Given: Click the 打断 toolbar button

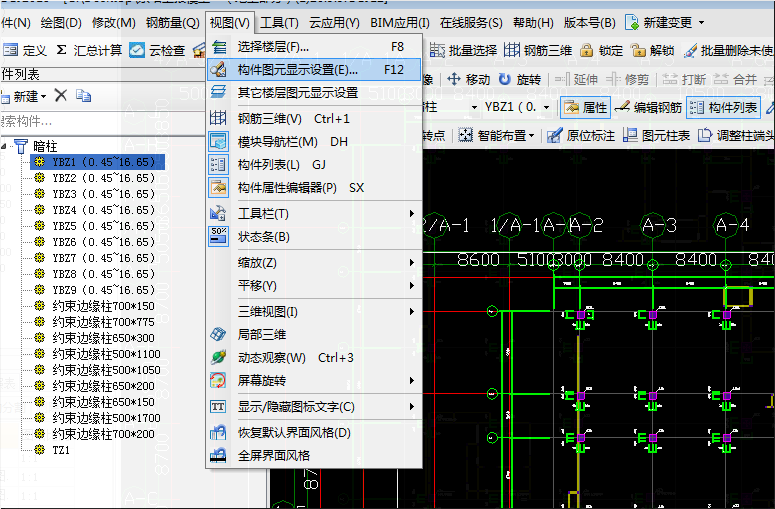Looking at the screenshot, I should pos(684,79).
